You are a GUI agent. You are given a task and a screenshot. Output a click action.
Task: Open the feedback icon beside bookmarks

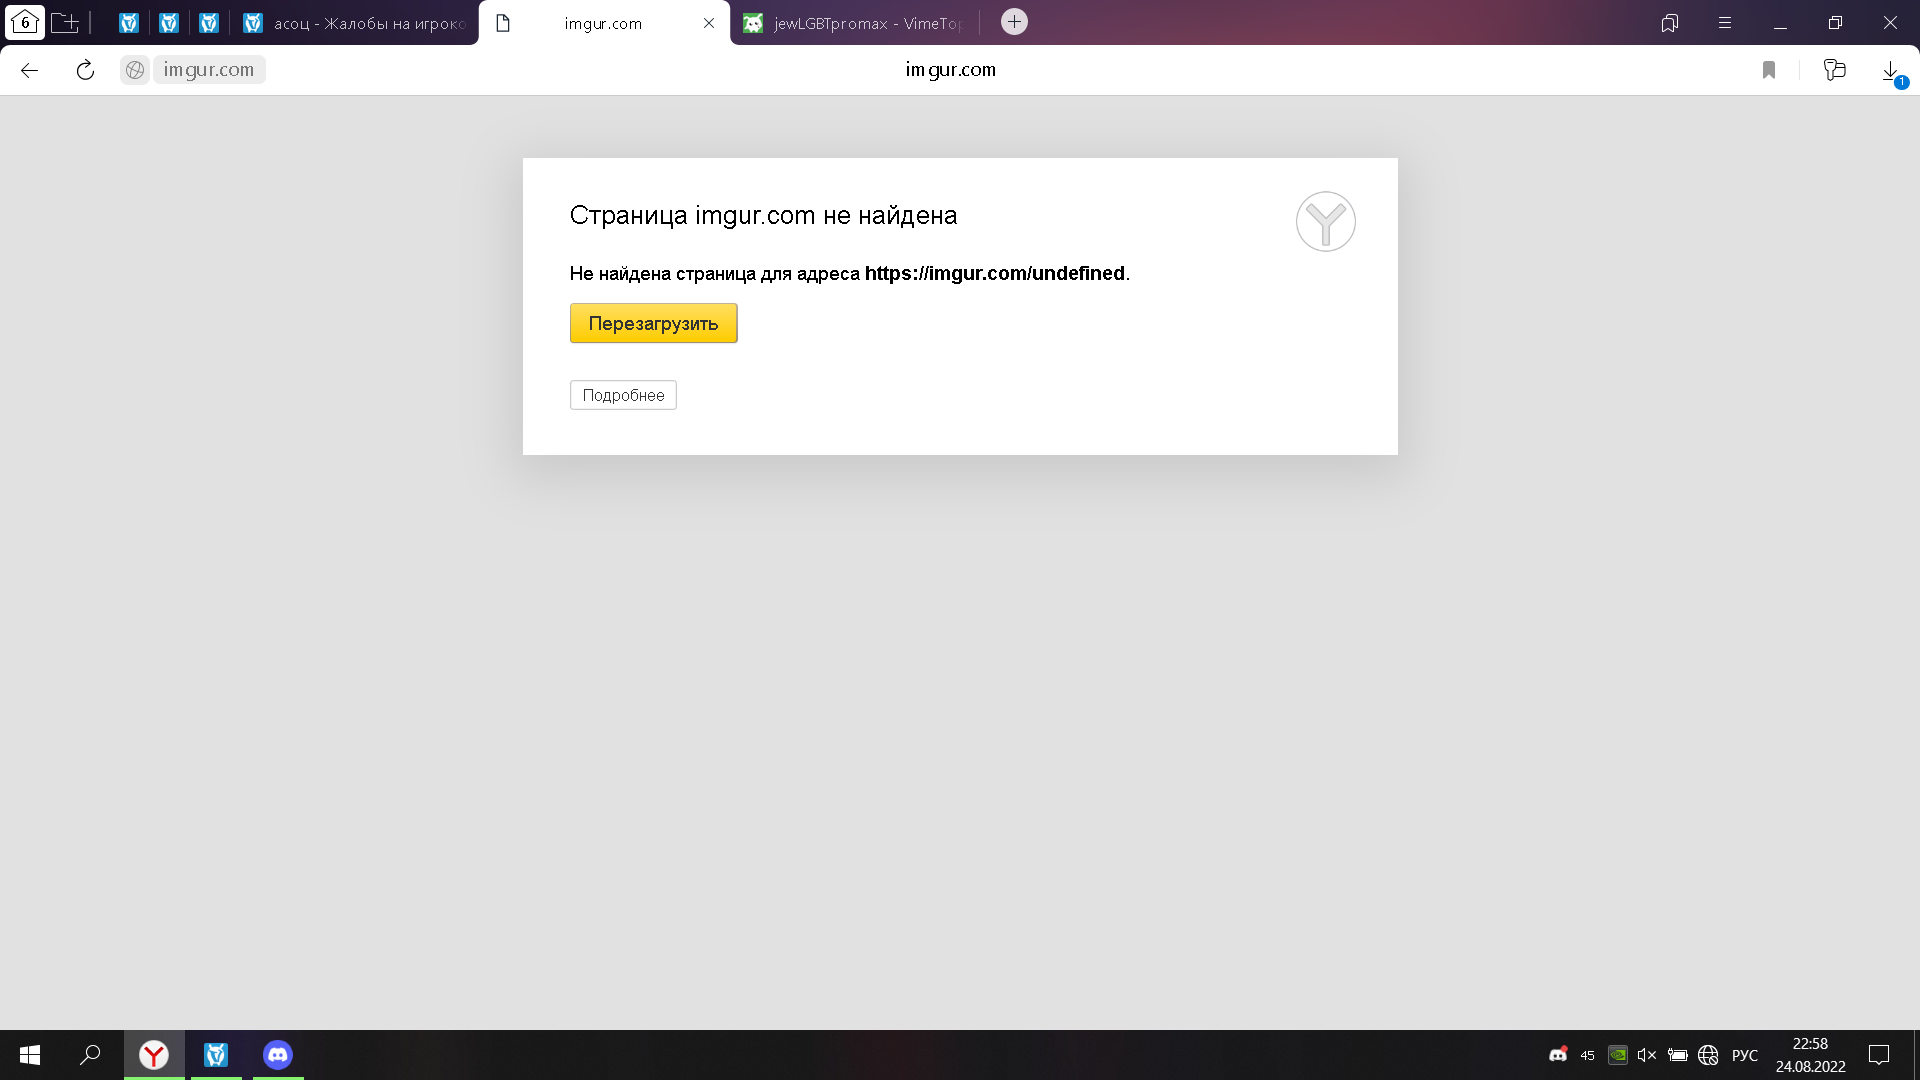pyautogui.click(x=1834, y=70)
